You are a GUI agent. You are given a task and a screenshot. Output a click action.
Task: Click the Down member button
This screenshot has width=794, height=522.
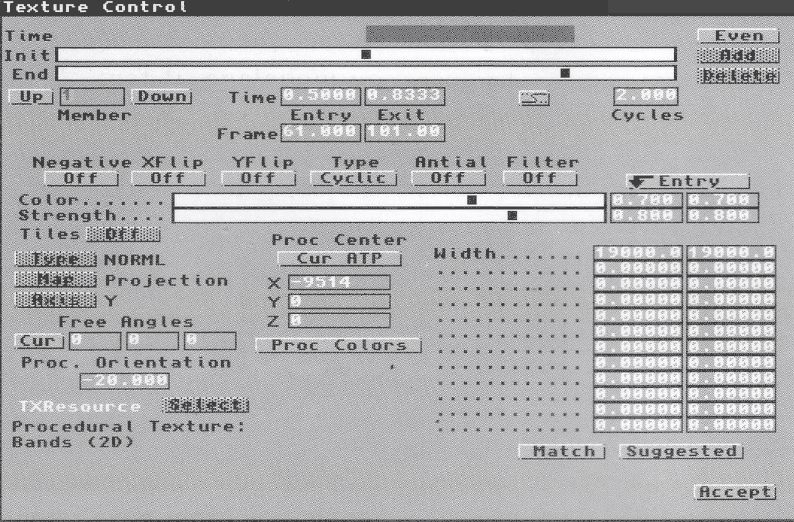pos(162,96)
